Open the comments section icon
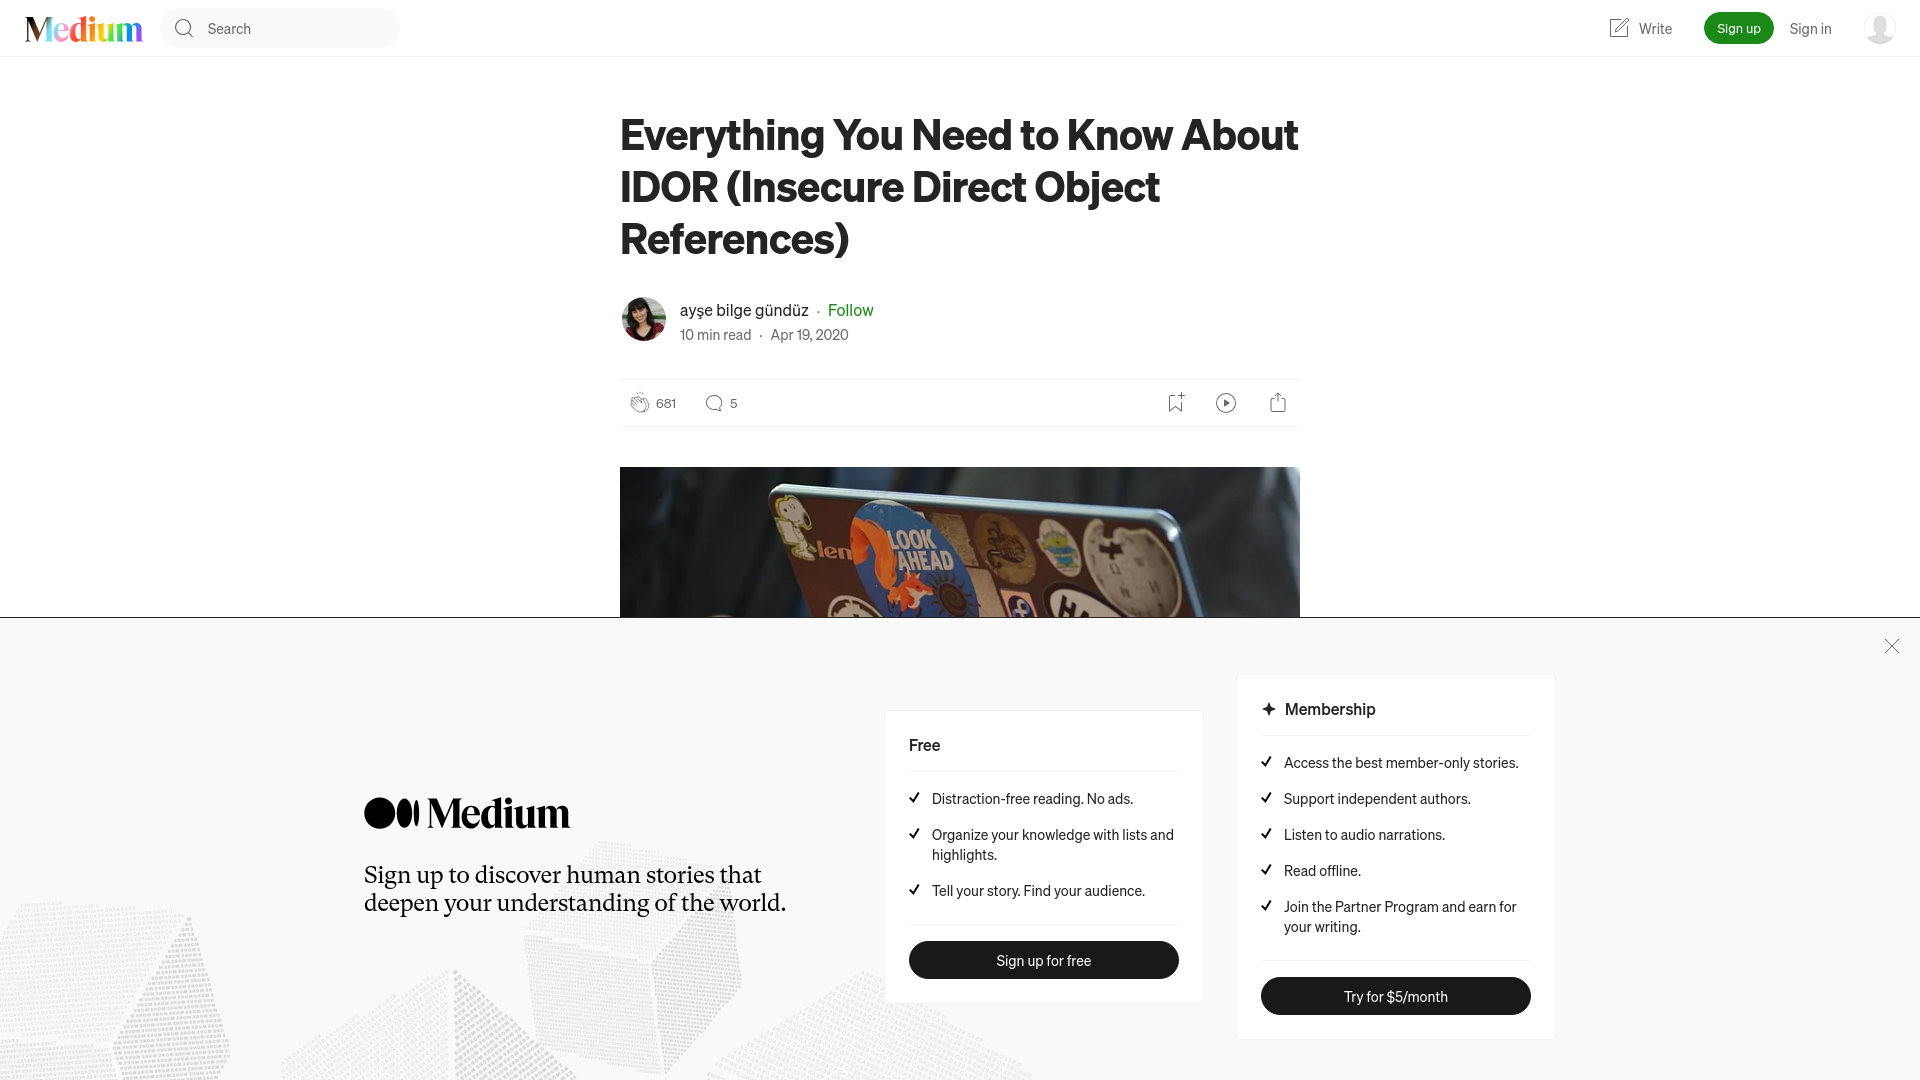The height and width of the screenshot is (1080, 1920). click(713, 402)
